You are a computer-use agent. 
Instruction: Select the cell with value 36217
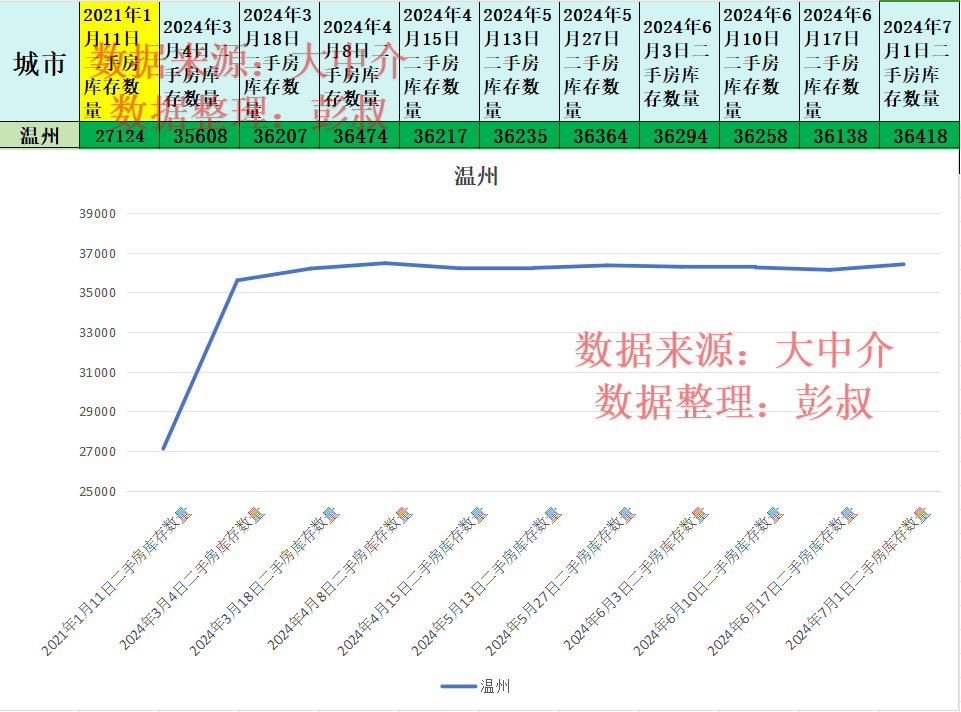(439, 135)
